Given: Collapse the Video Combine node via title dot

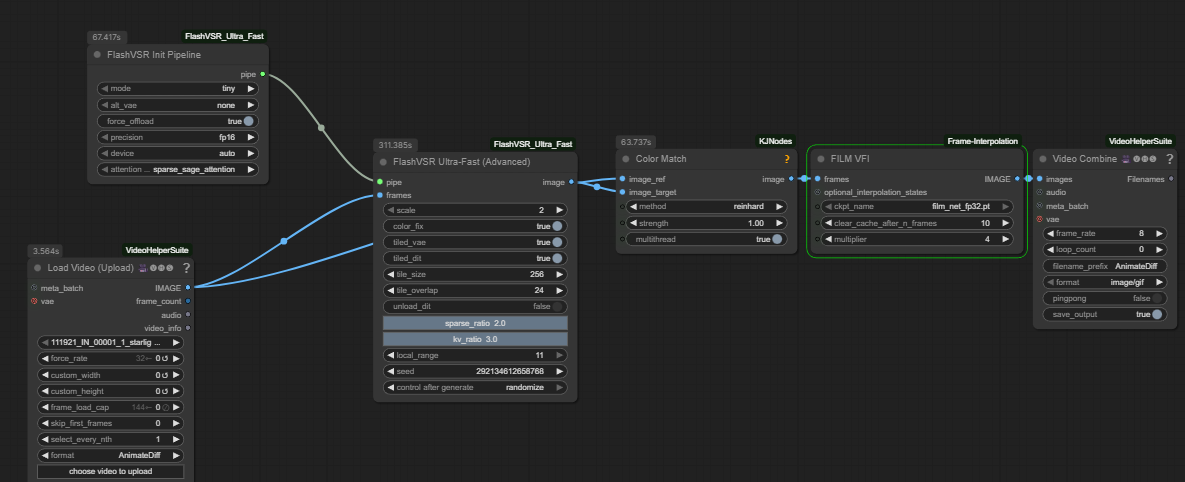Looking at the screenshot, I should tap(1043, 159).
